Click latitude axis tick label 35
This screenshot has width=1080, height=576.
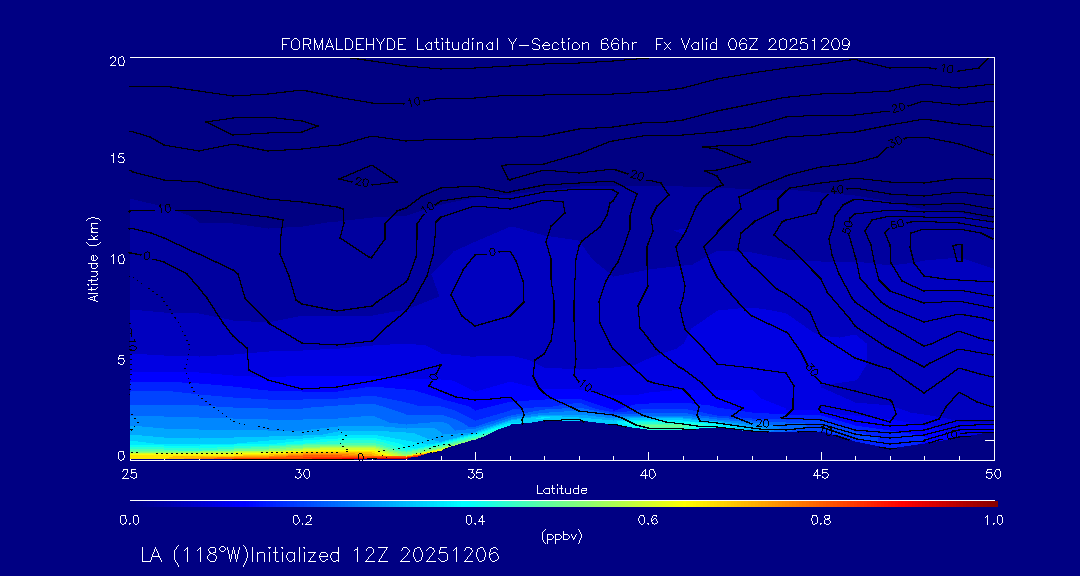click(x=475, y=474)
